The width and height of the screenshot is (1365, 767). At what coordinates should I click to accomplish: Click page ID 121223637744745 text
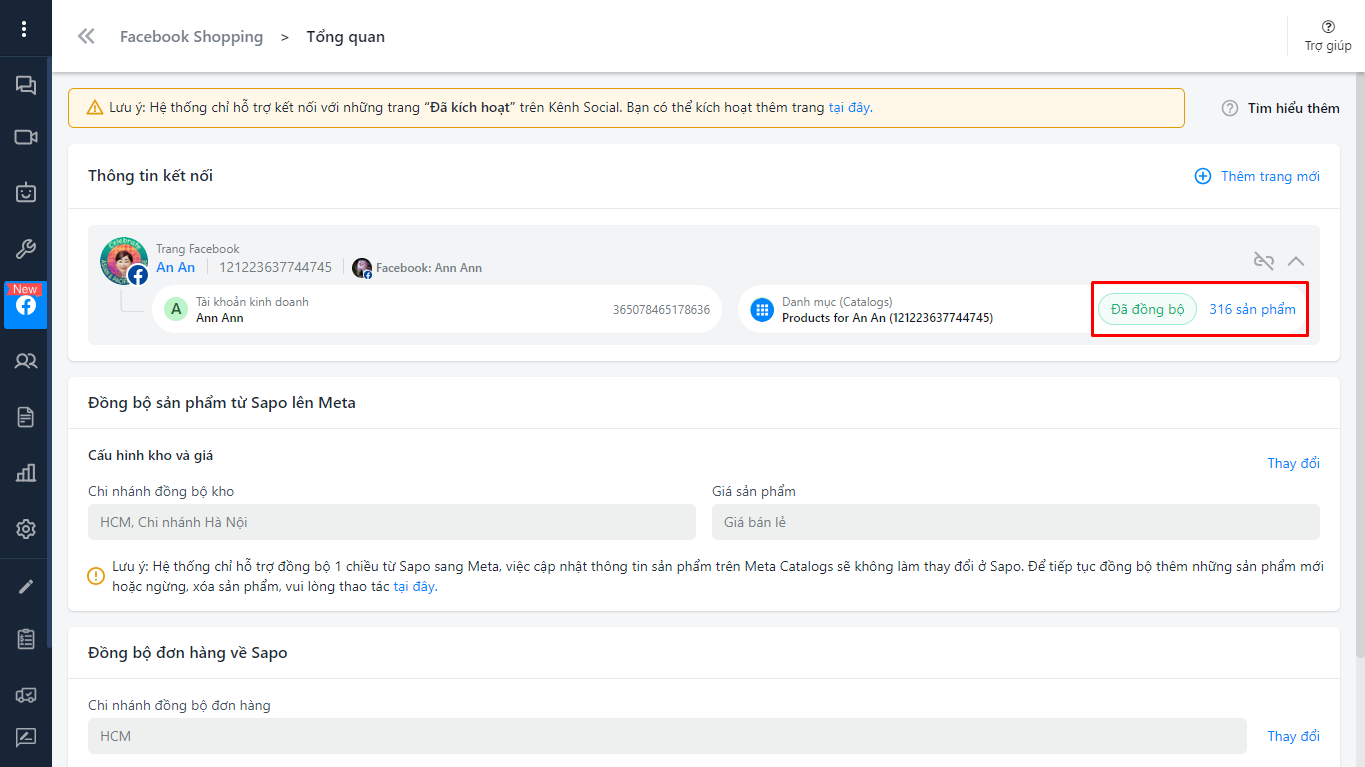point(275,267)
